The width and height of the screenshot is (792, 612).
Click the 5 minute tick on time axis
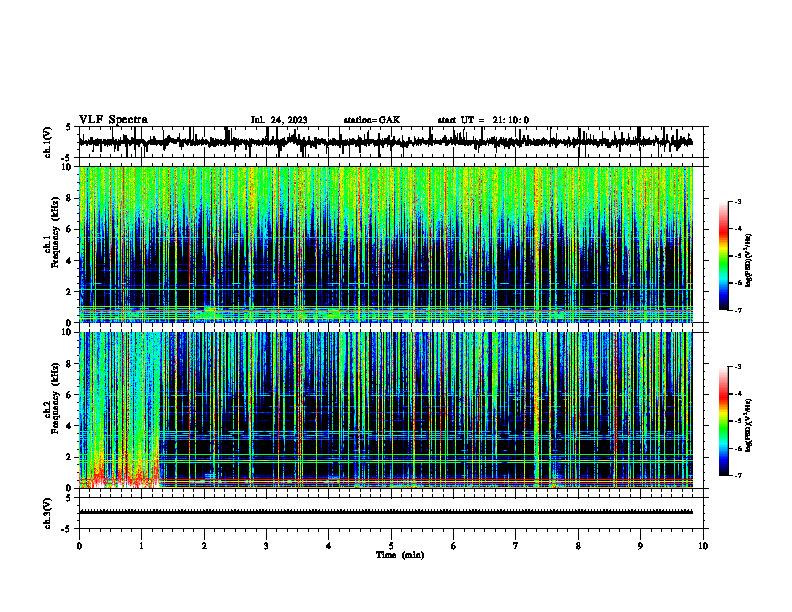click(x=391, y=546)
